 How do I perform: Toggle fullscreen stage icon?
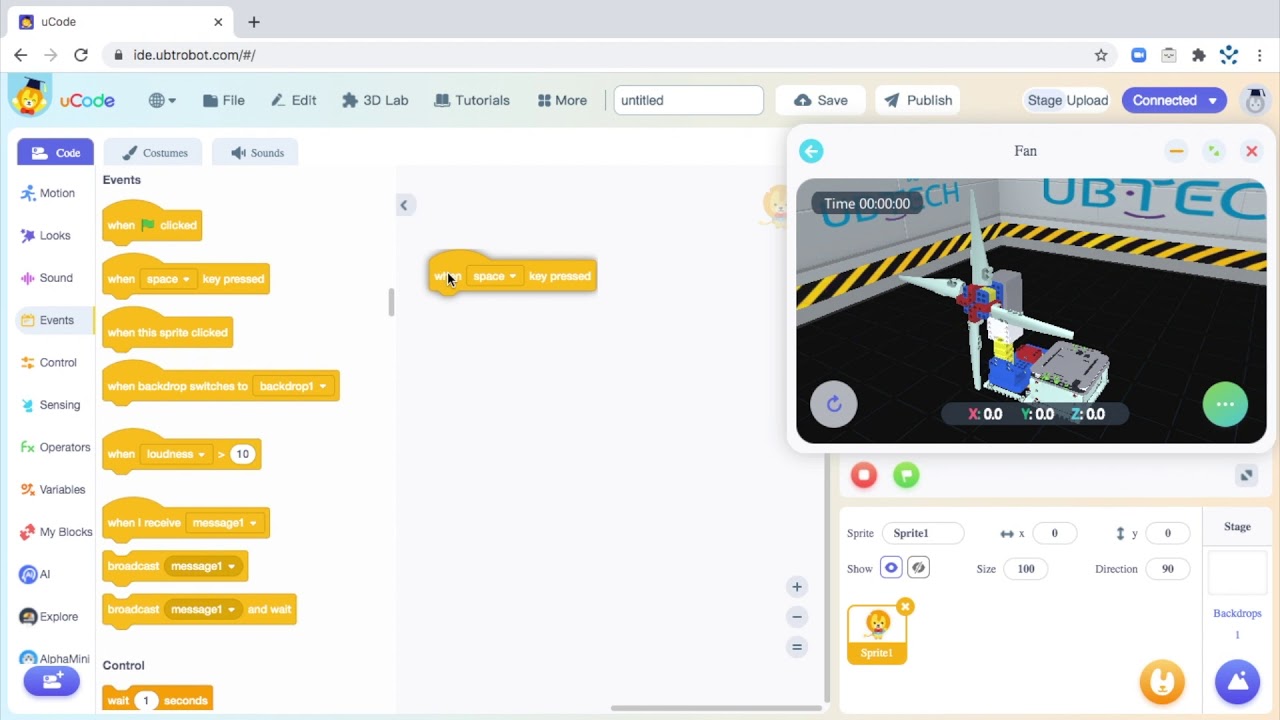[x=1246, y=476]
